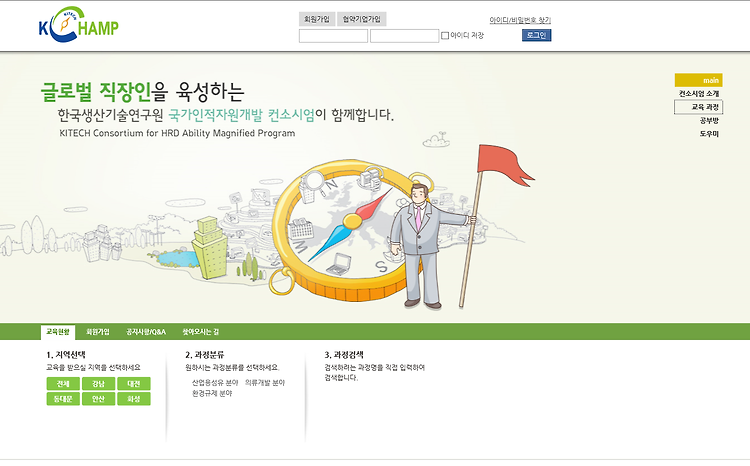Open 교육 과정 in side menu
The image size is (750, 466).
698,107
